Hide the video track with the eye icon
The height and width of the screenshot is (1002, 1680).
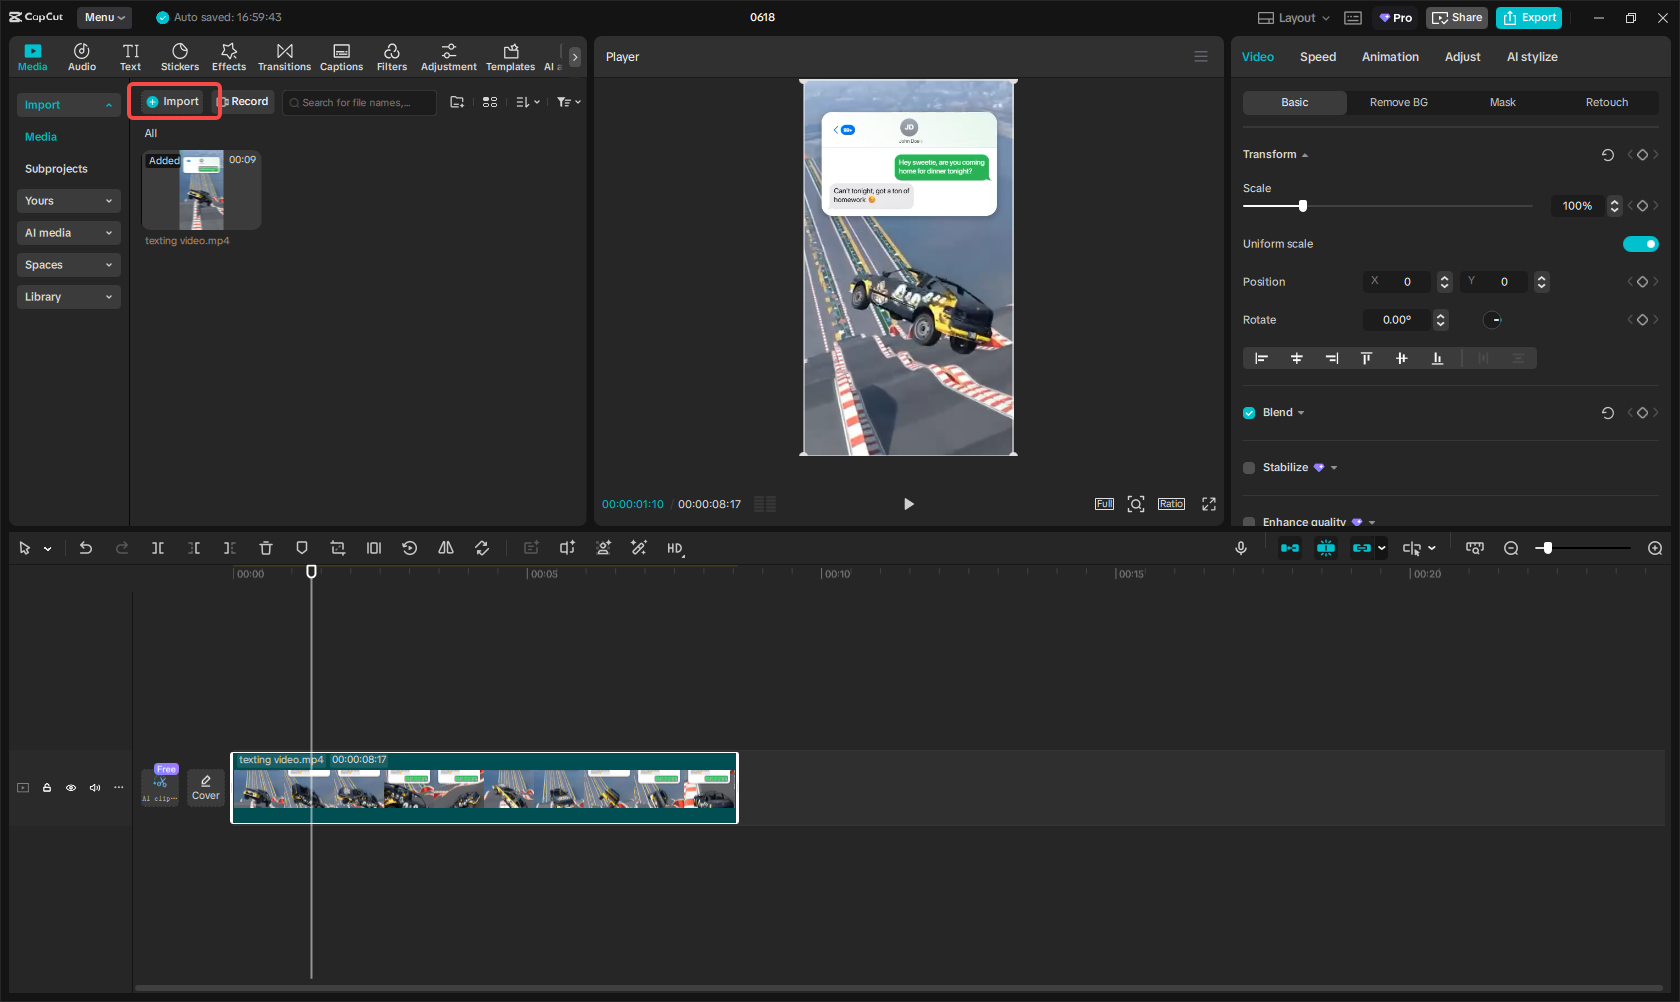pos(71,788)
